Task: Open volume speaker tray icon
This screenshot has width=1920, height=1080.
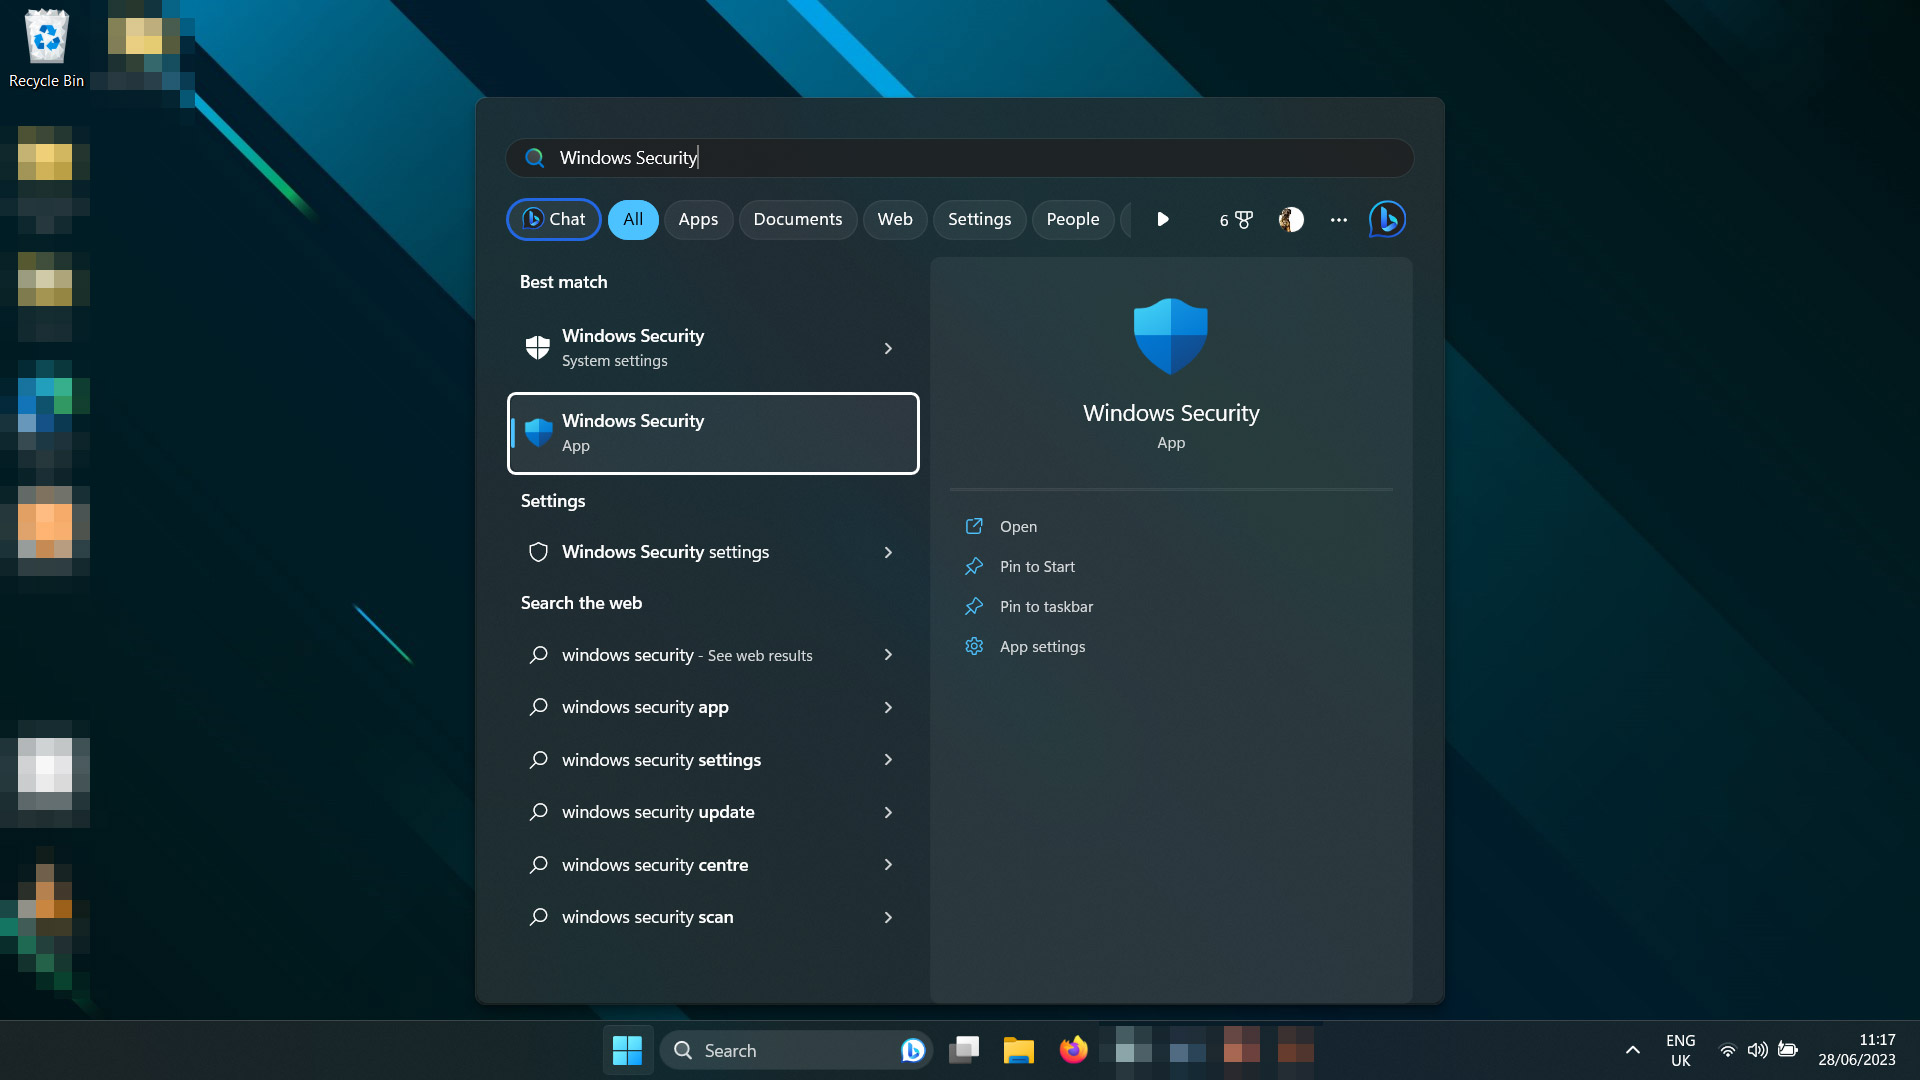Action: [1757, 1050]
